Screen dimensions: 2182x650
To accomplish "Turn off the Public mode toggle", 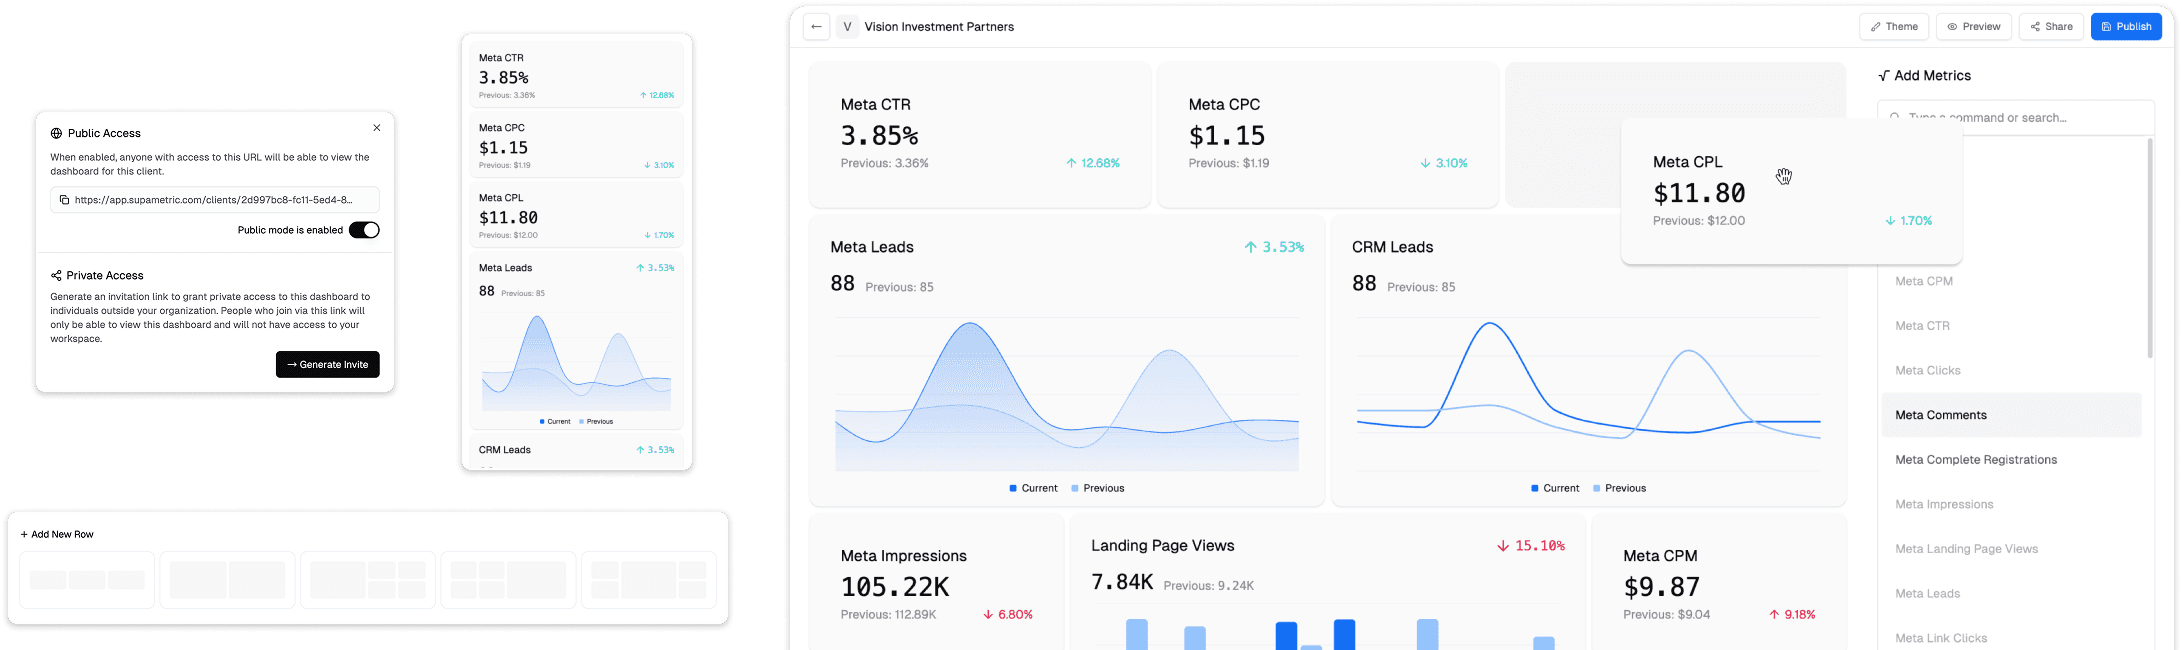I will click(x=364, y=230).
